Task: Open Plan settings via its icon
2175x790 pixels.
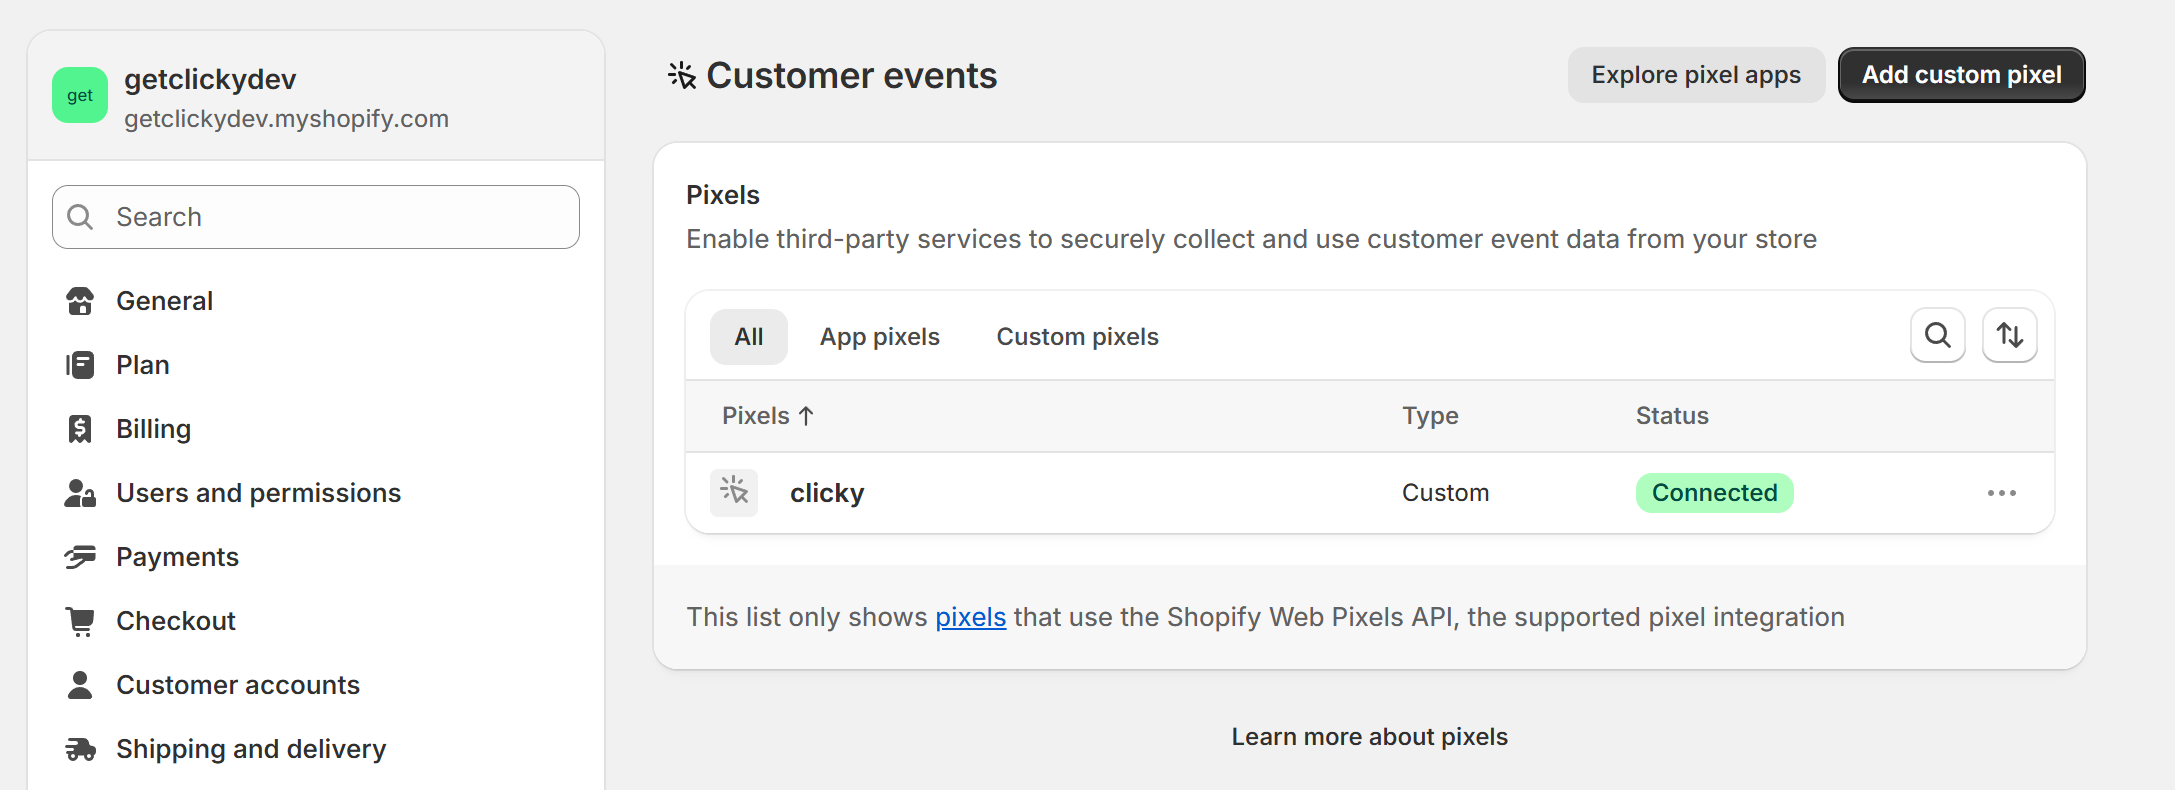Action: click(x=80, y=365)
